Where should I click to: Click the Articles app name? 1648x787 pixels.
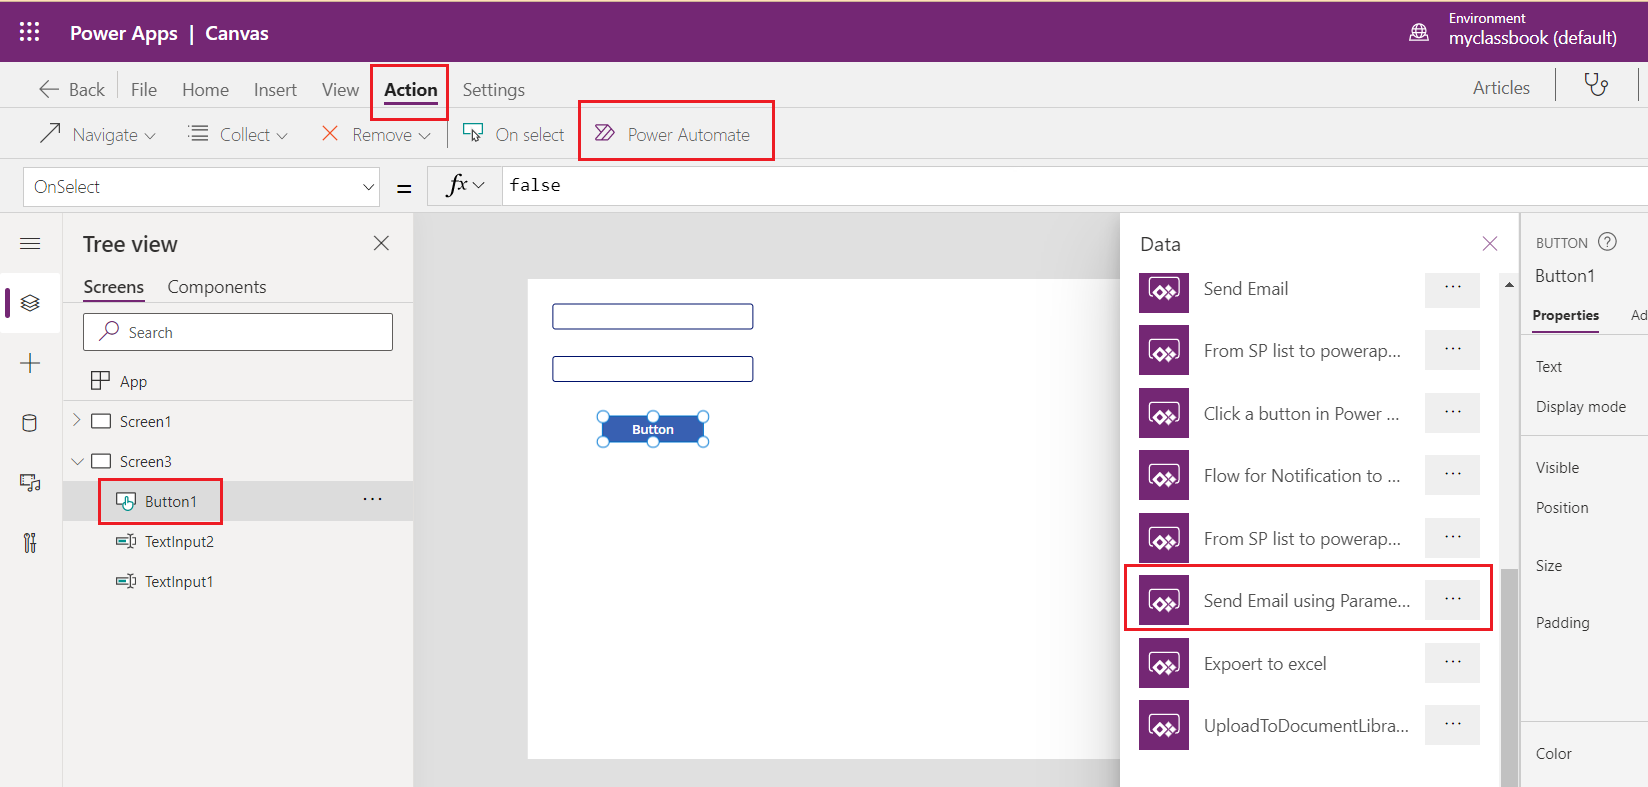click(x=1501, y=87)
